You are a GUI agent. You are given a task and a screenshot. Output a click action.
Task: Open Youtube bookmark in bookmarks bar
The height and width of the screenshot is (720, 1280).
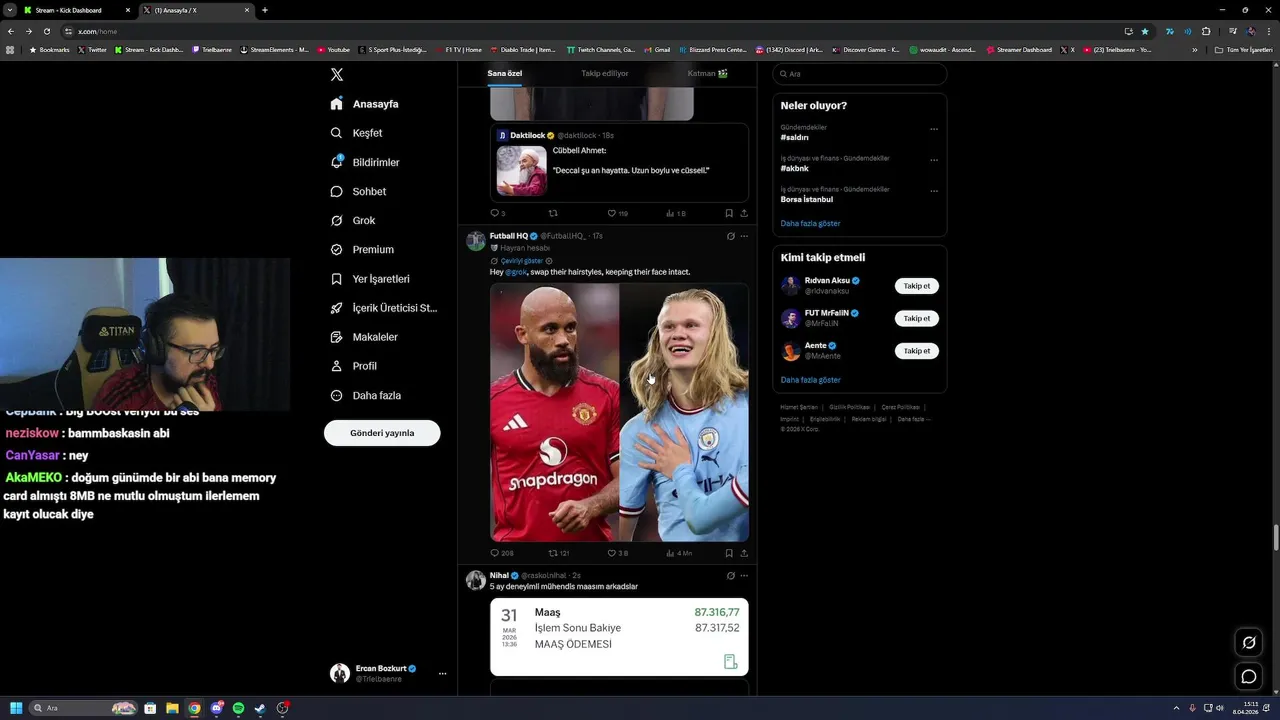pyautogui.click(x=334, y=50)
